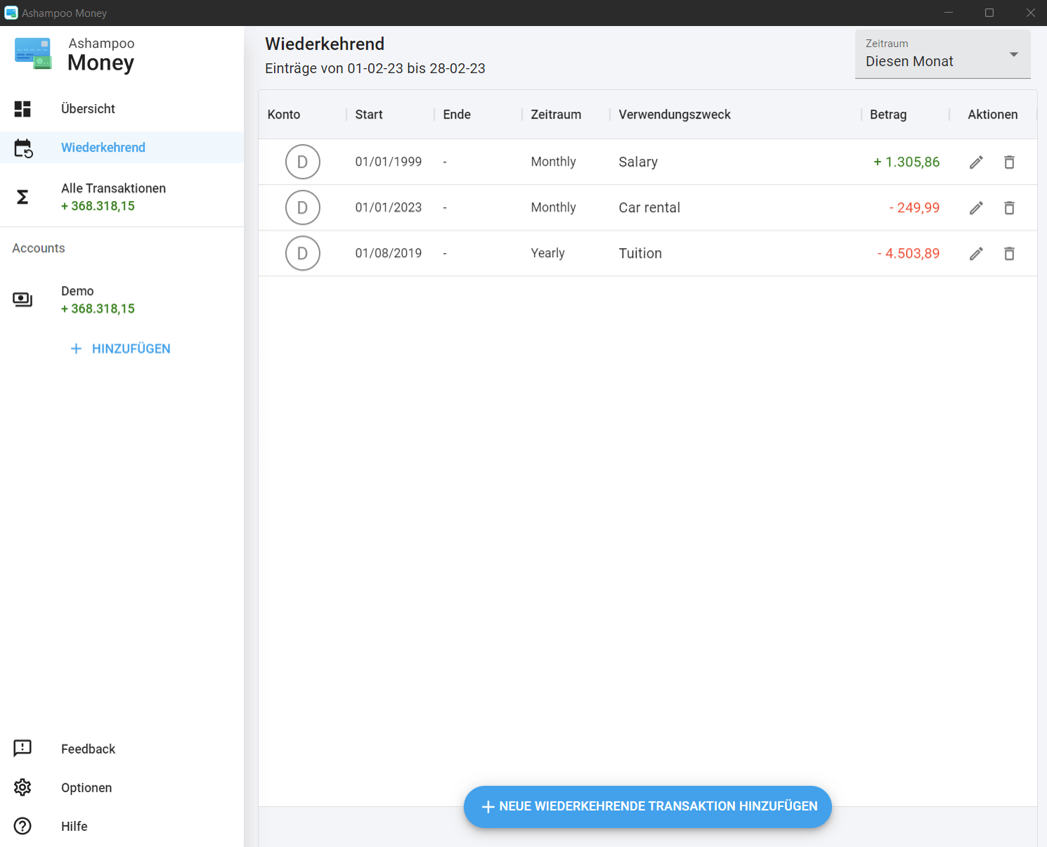Click the Salary purpose text

point(638,162)
